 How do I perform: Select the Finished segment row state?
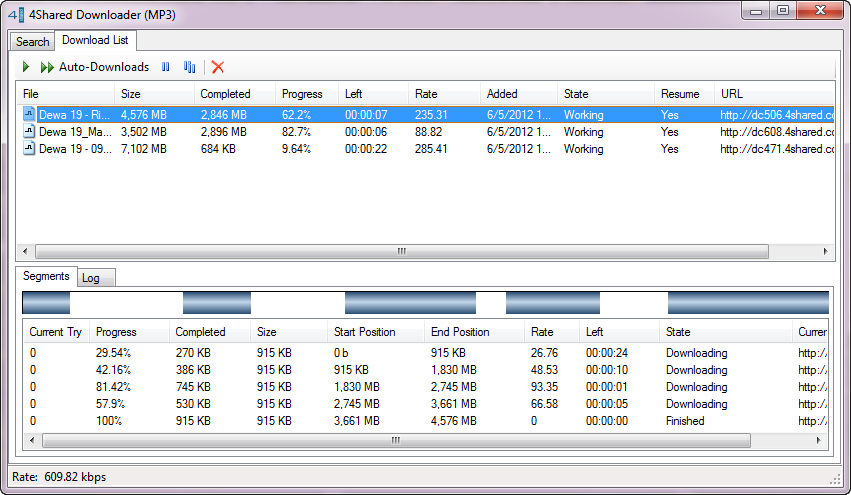point(685,421)
